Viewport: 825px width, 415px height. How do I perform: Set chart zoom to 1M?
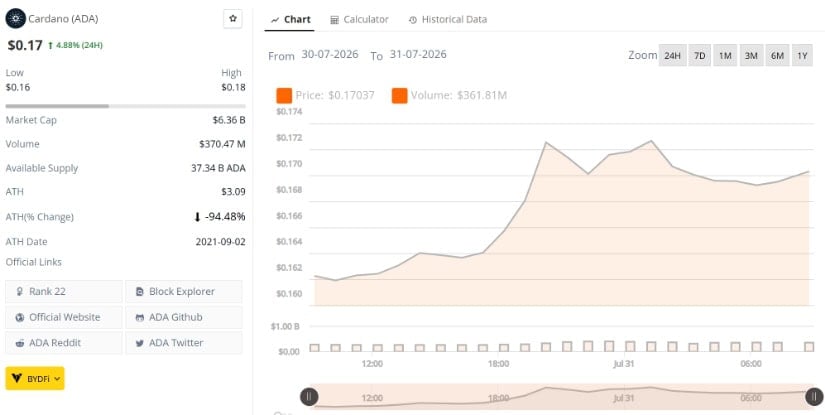(725, 55)
